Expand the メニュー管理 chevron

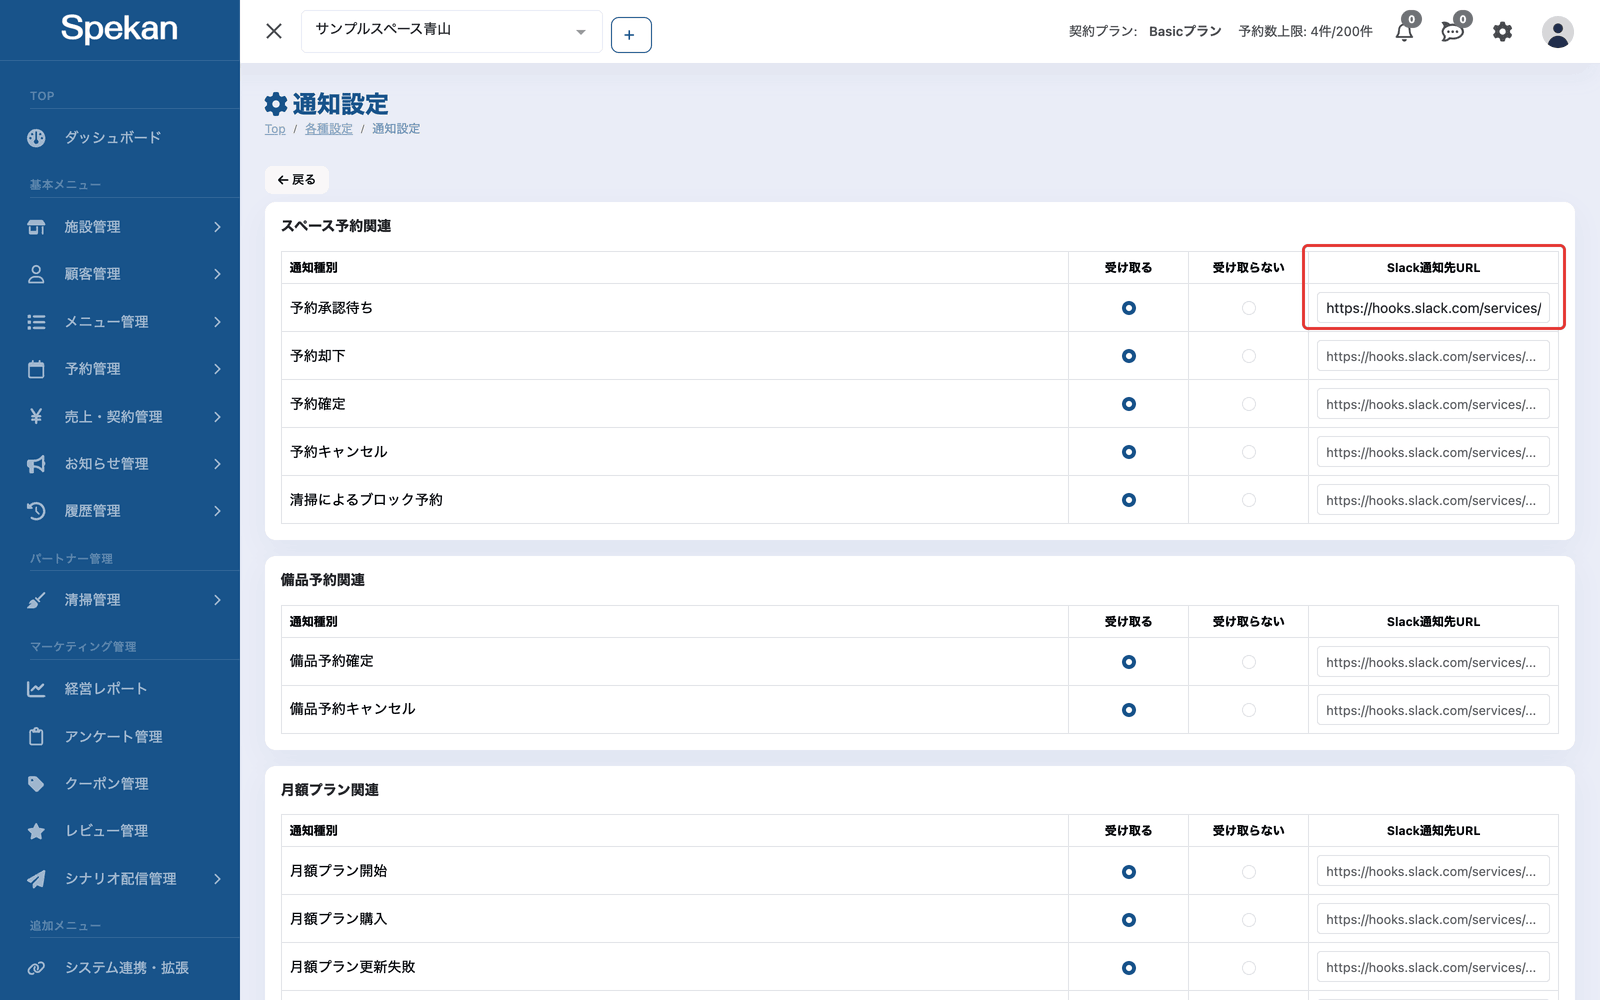coord(217,322)
